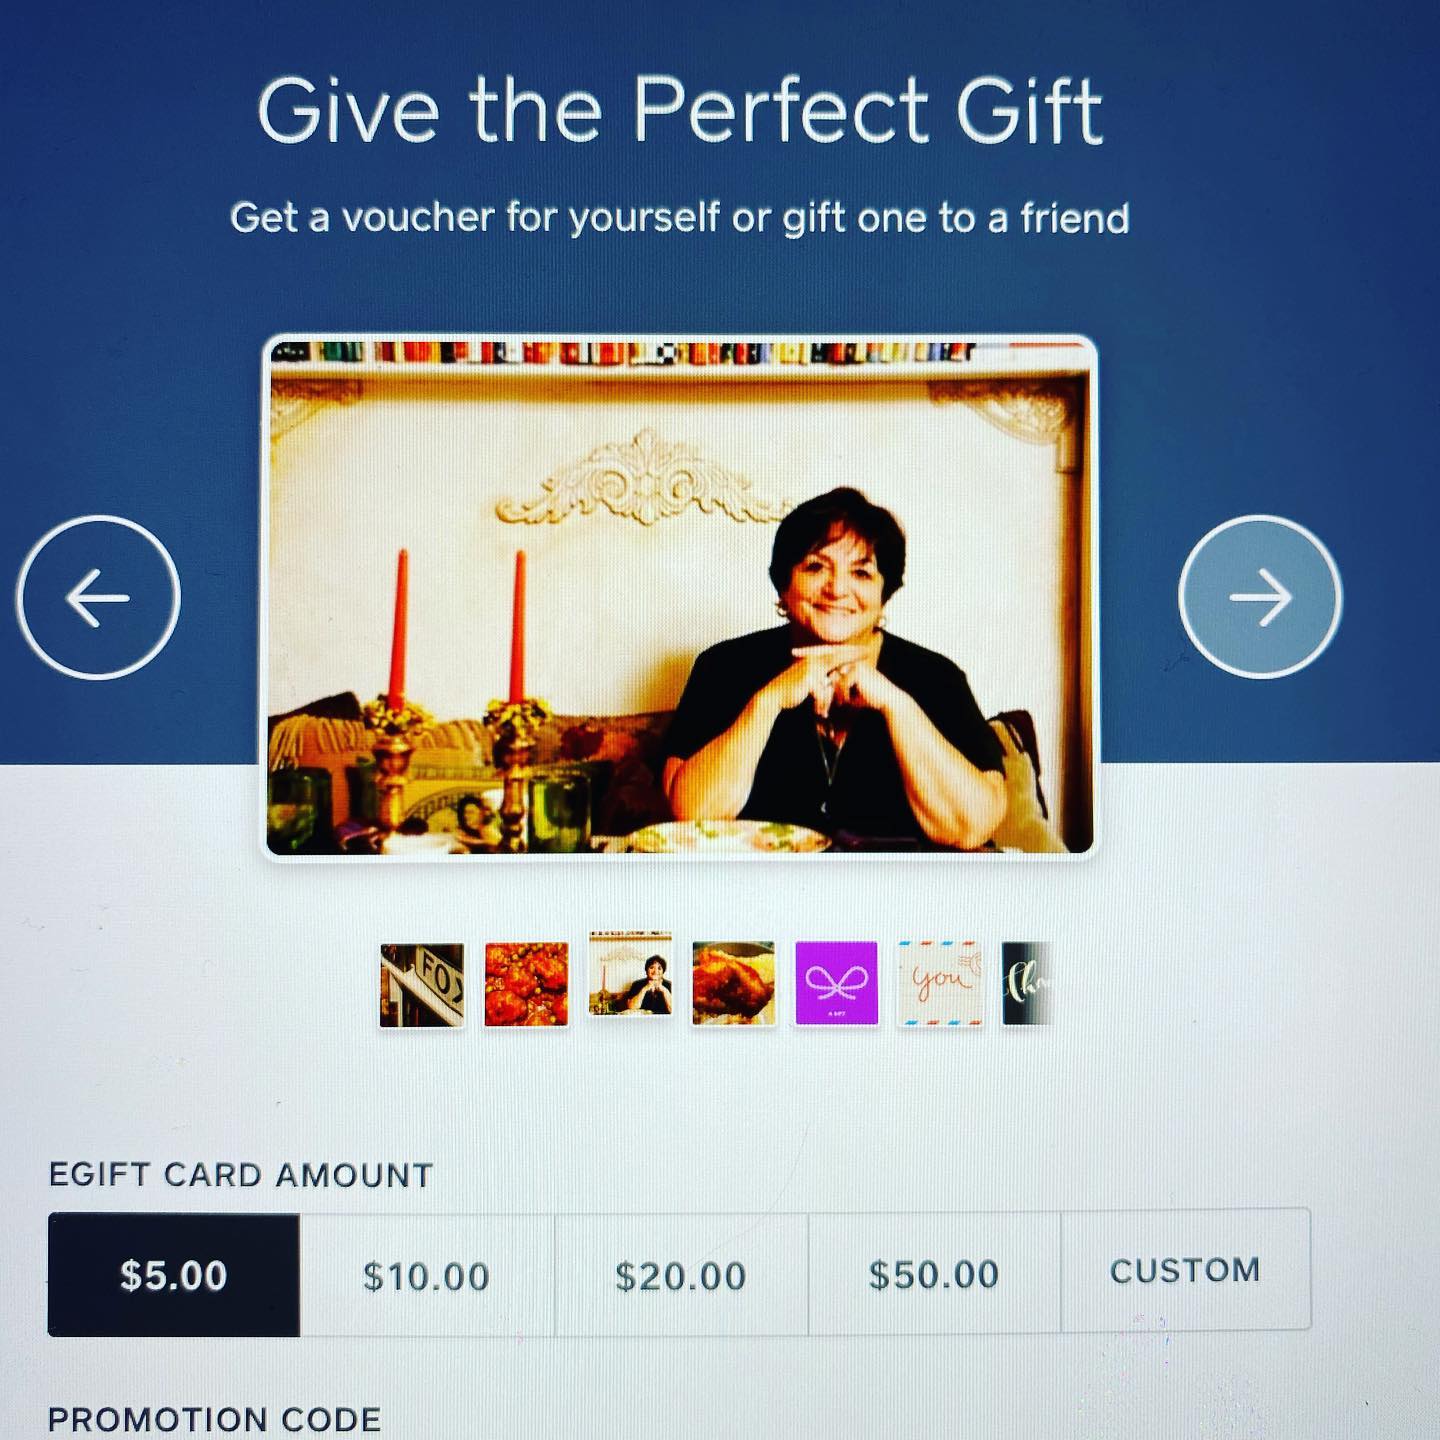Choose the purple bow gift design
The height and width of the screenshot is (1440, 1440).
pos(836,983)
